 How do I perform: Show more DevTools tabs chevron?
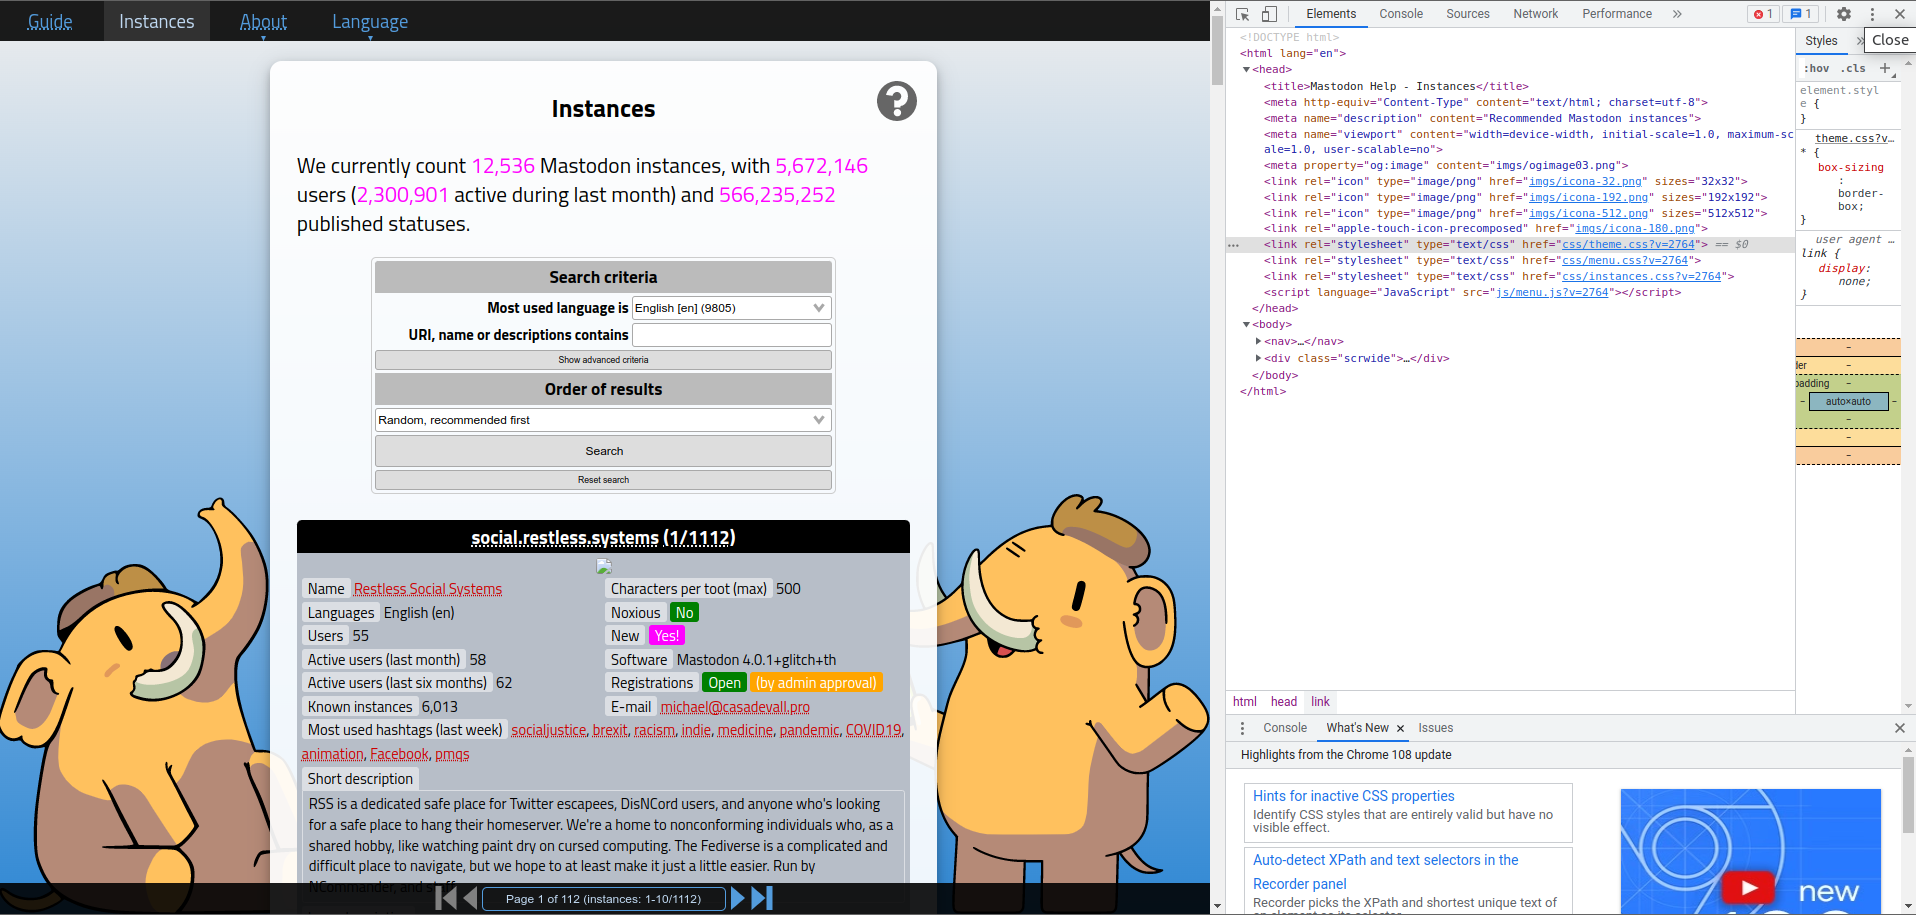(x=1677, y=14)
